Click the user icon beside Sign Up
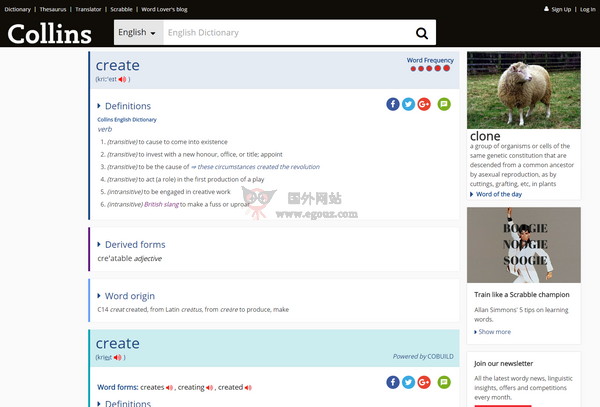 click(546, 9)
